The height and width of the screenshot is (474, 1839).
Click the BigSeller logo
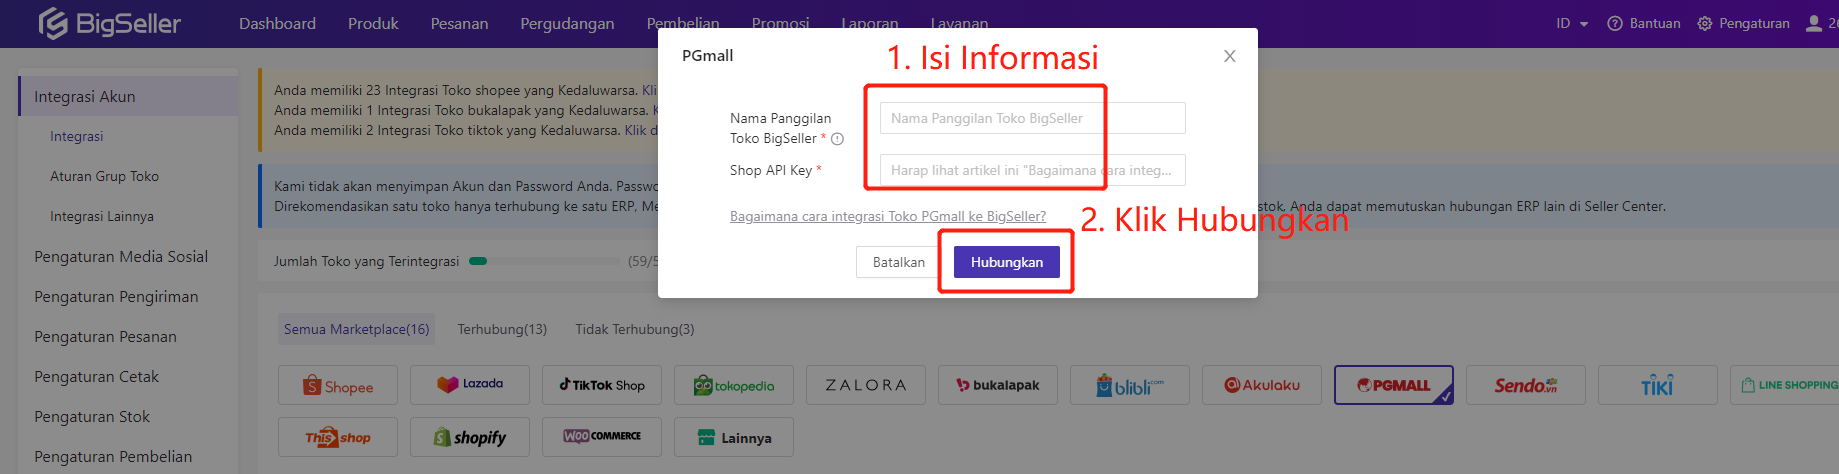[x=110, y=23]
